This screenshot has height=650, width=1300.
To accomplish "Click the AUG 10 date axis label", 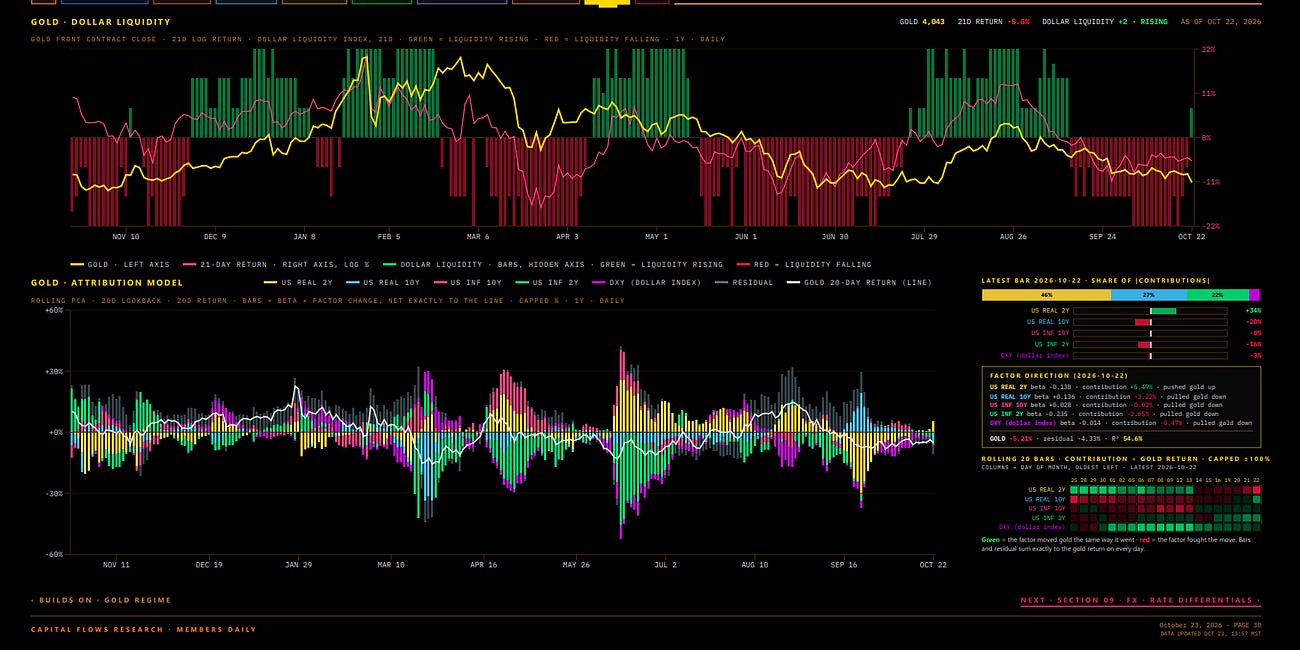I will (756, 565).
